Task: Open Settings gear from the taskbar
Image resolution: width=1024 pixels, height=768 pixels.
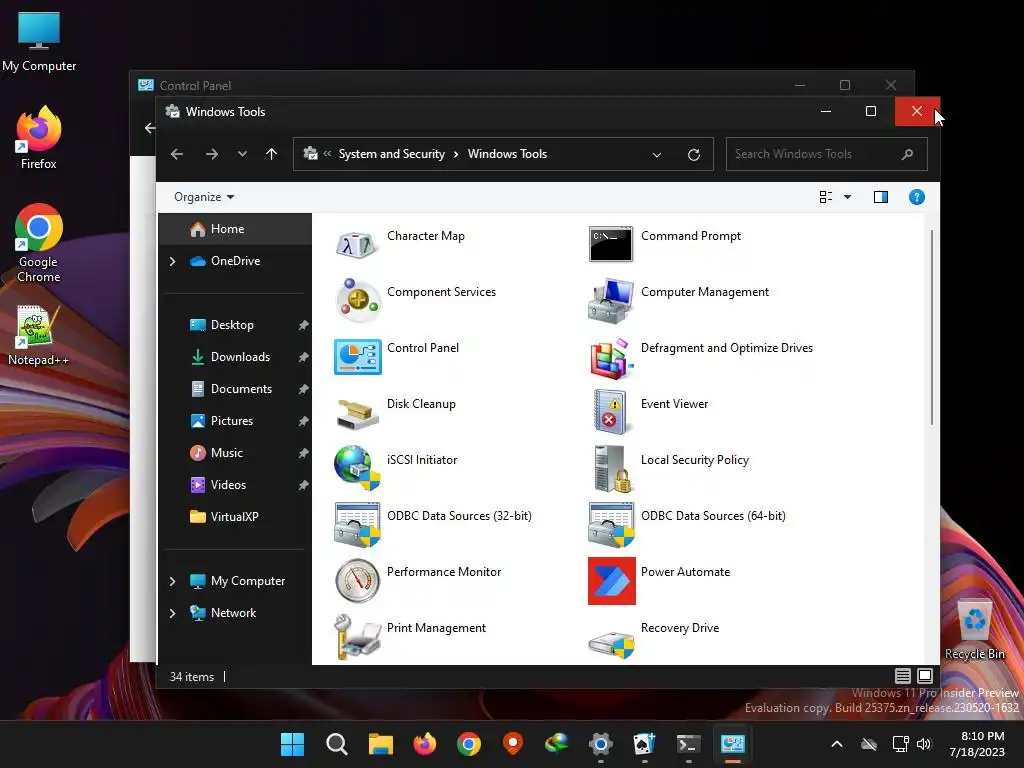Action: coord(600,744)
